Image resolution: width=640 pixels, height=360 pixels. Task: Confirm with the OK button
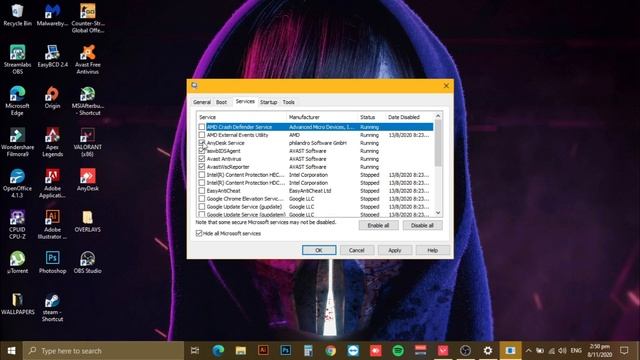pyautogui.click(x=319, y=250)
